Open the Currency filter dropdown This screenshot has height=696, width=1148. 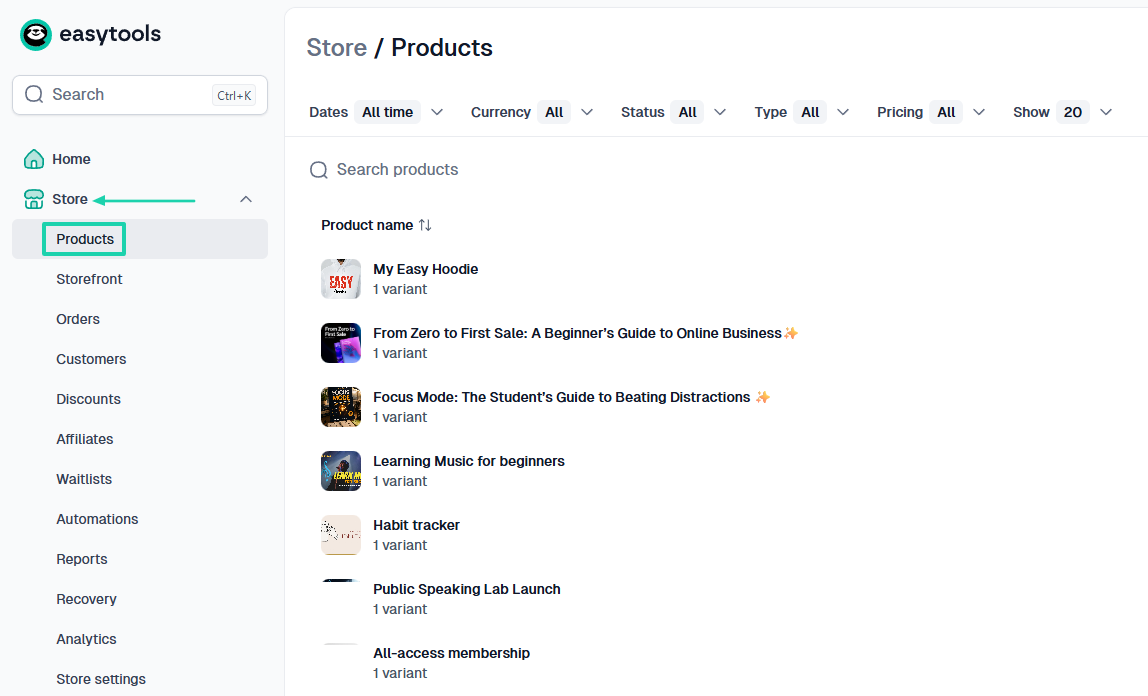click(532, 112)
